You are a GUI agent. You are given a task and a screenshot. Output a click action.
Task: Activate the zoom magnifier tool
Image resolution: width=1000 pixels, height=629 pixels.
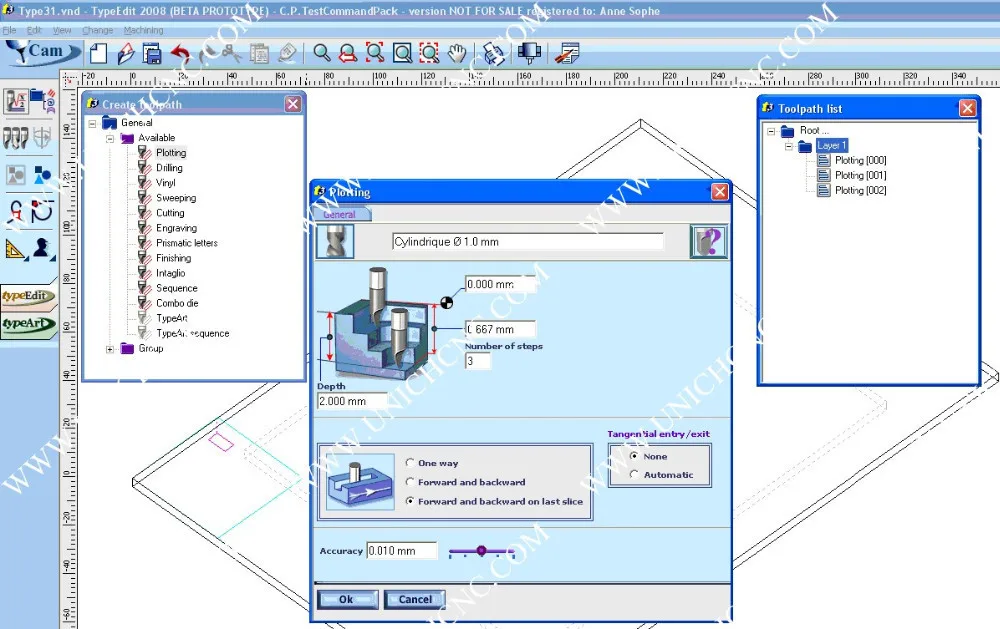321,53
